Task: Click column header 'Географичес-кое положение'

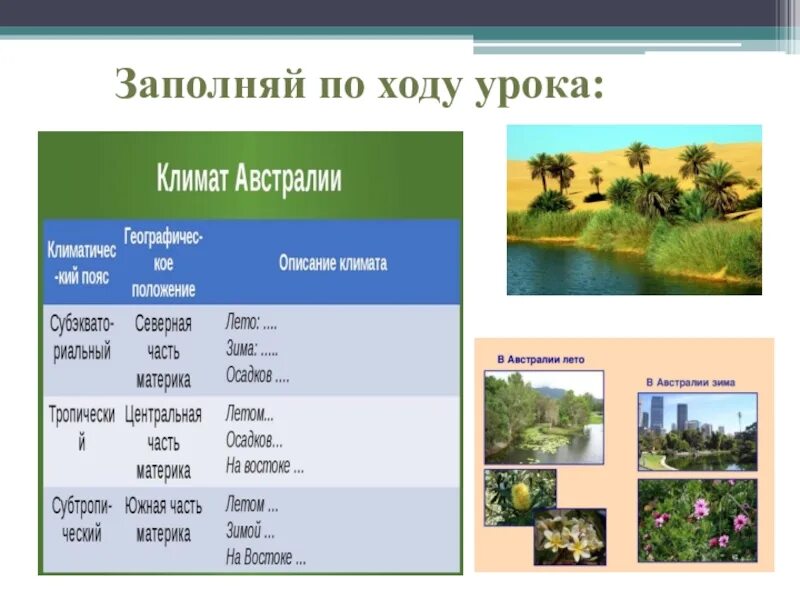Action: [163, 263]
